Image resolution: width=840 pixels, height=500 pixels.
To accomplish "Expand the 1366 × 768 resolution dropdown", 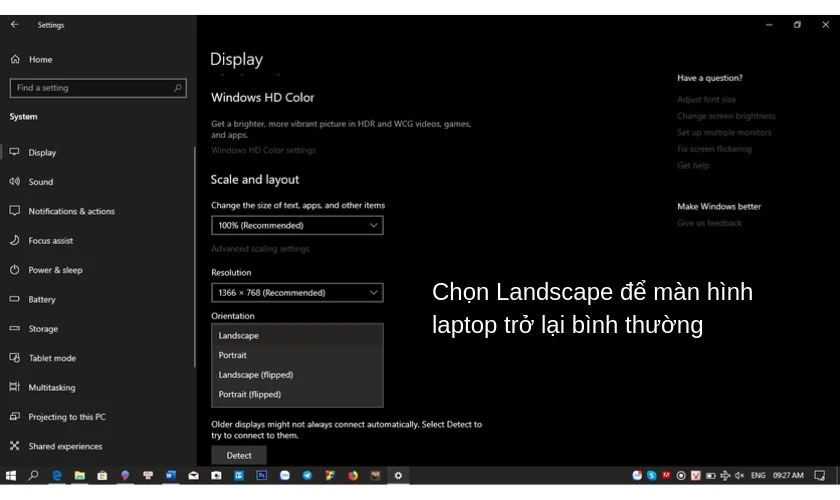I will (297, 293).
